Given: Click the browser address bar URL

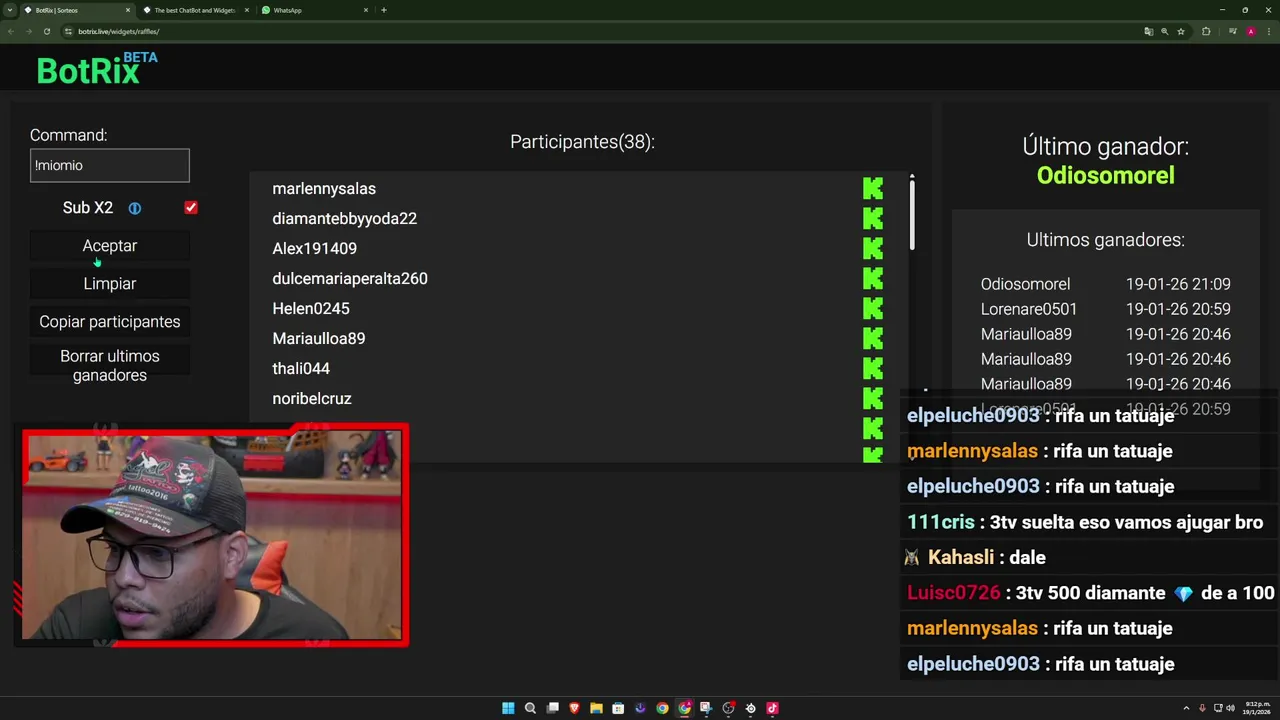Looking at the screenshot, I should point(120,31).
